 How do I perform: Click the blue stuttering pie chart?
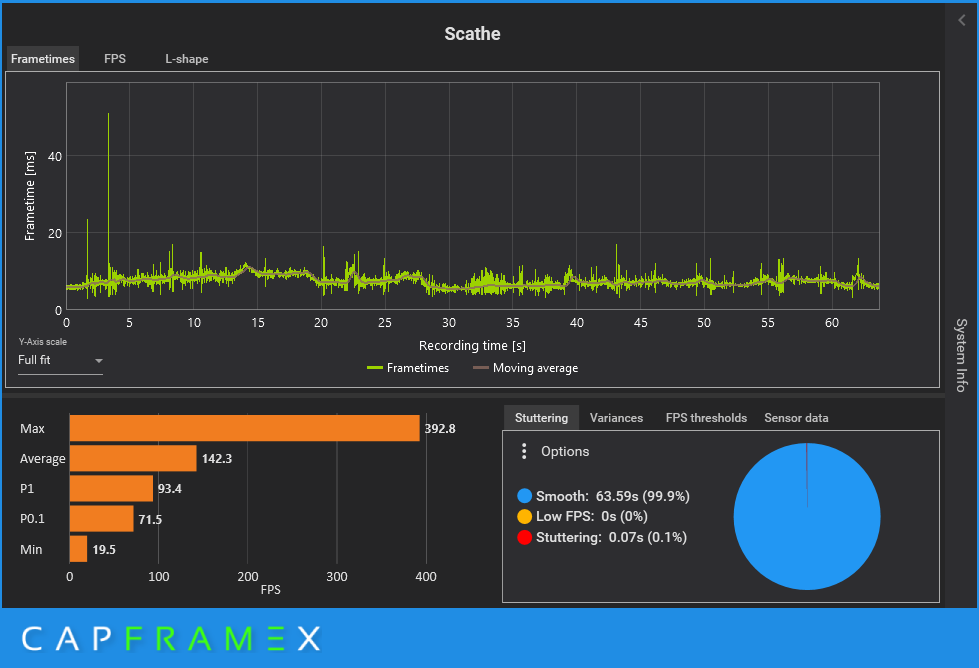click(807, 516)
